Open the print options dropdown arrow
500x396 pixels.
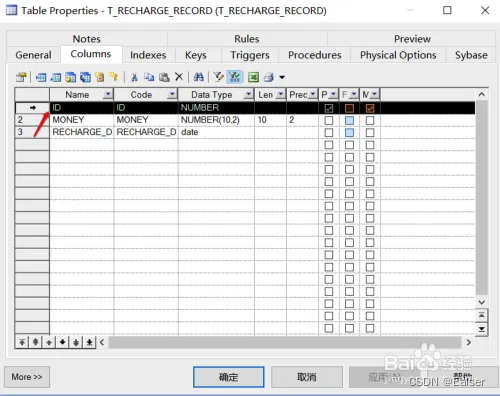point(282,77)
